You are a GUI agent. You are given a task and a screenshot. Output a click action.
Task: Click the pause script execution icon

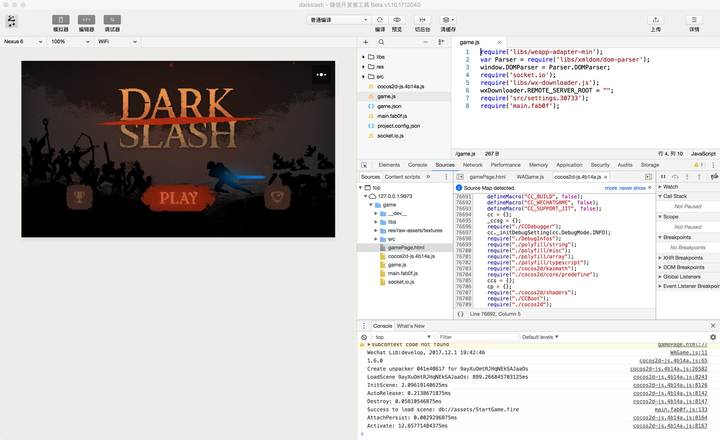pyautogui.click(x=663, y=177)
